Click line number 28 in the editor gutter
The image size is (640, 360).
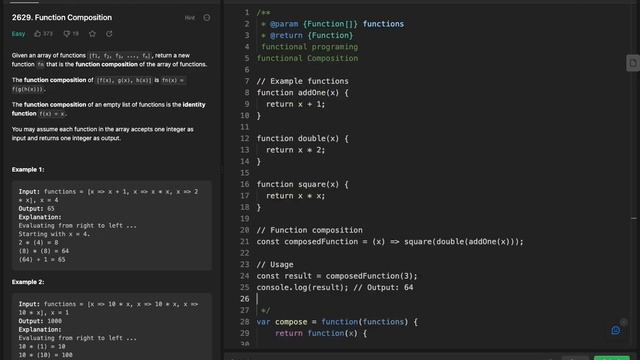point(244,322)
